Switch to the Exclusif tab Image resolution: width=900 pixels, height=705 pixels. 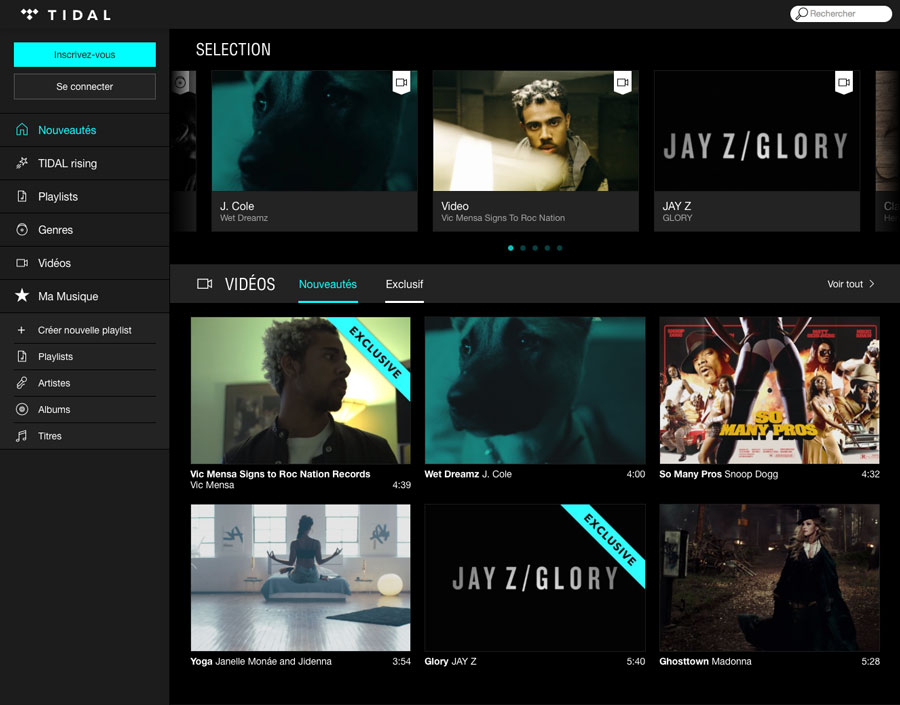tap(404, 284)
